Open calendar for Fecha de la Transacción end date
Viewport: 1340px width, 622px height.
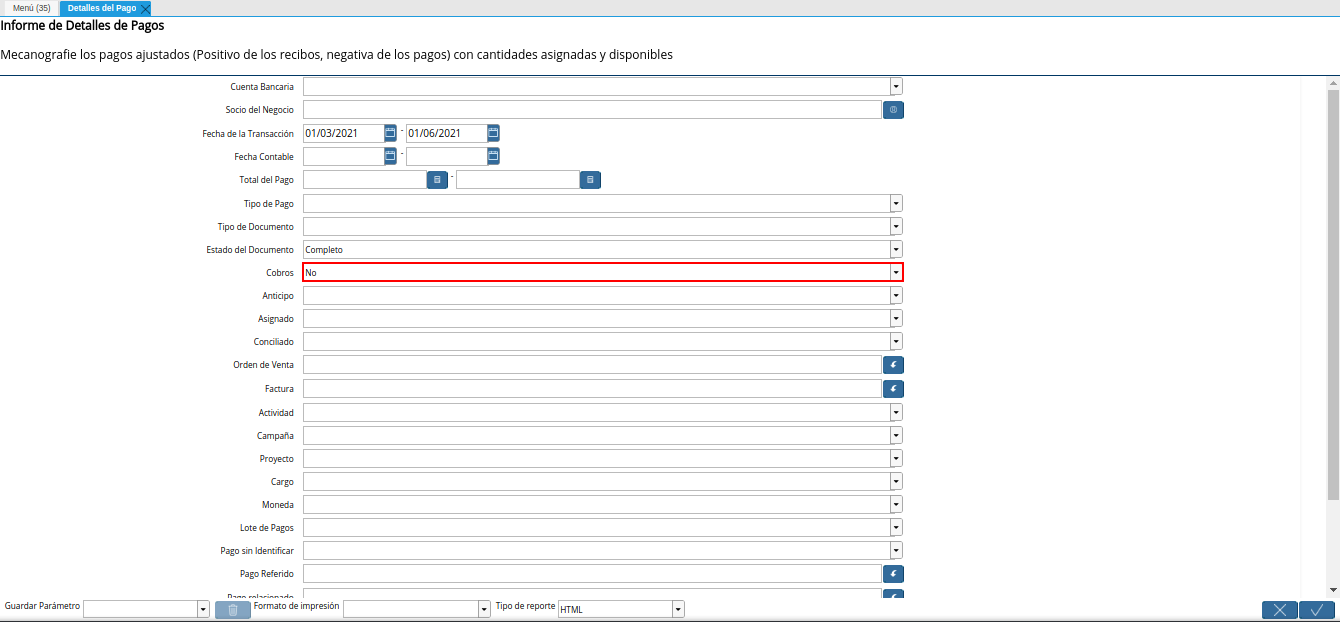493,133
